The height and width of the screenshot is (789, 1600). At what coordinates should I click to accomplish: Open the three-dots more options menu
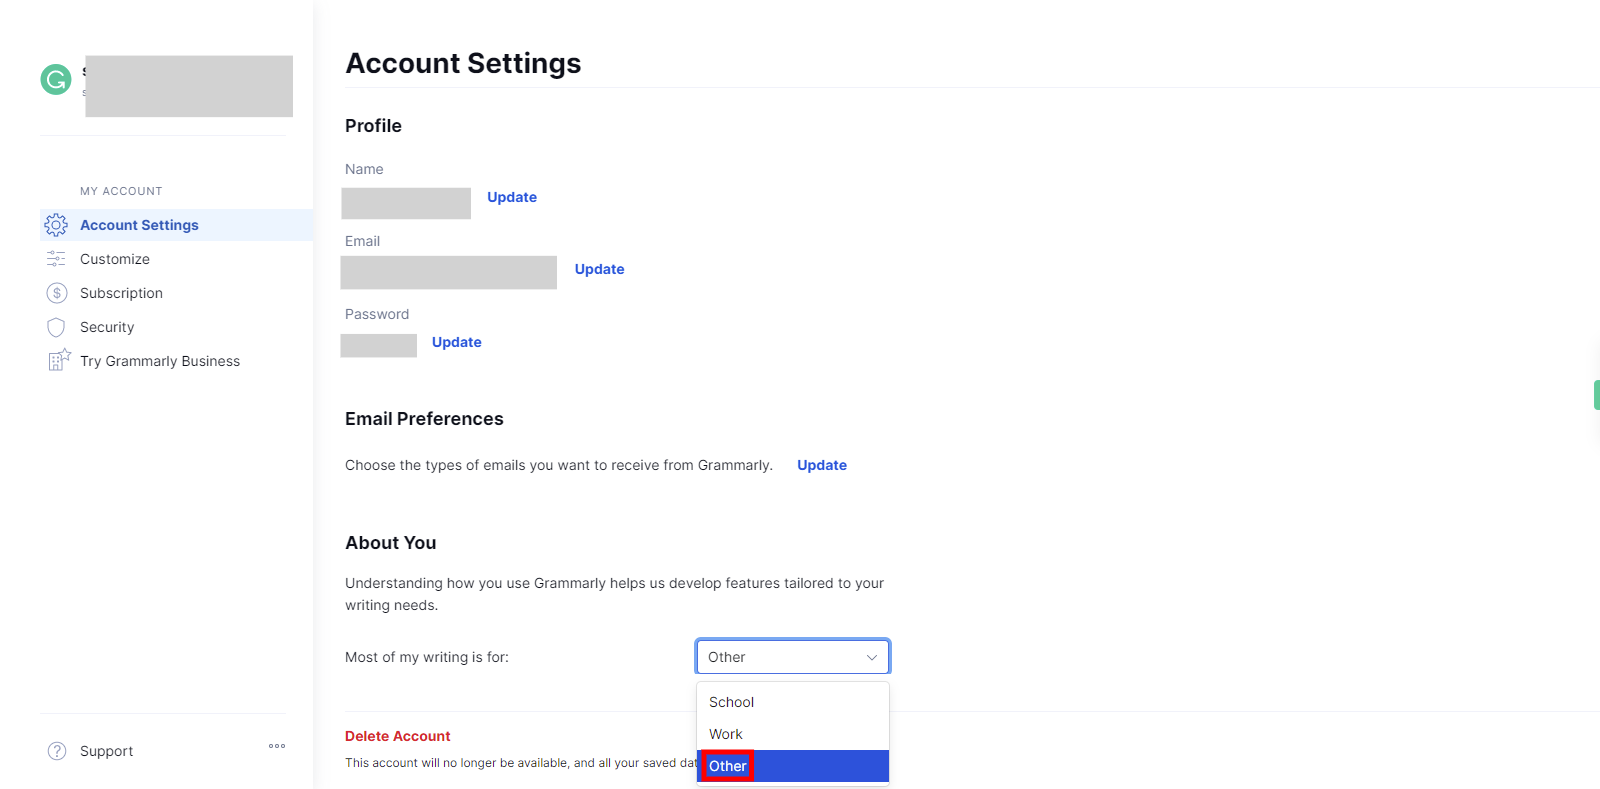tap(277, 746)
